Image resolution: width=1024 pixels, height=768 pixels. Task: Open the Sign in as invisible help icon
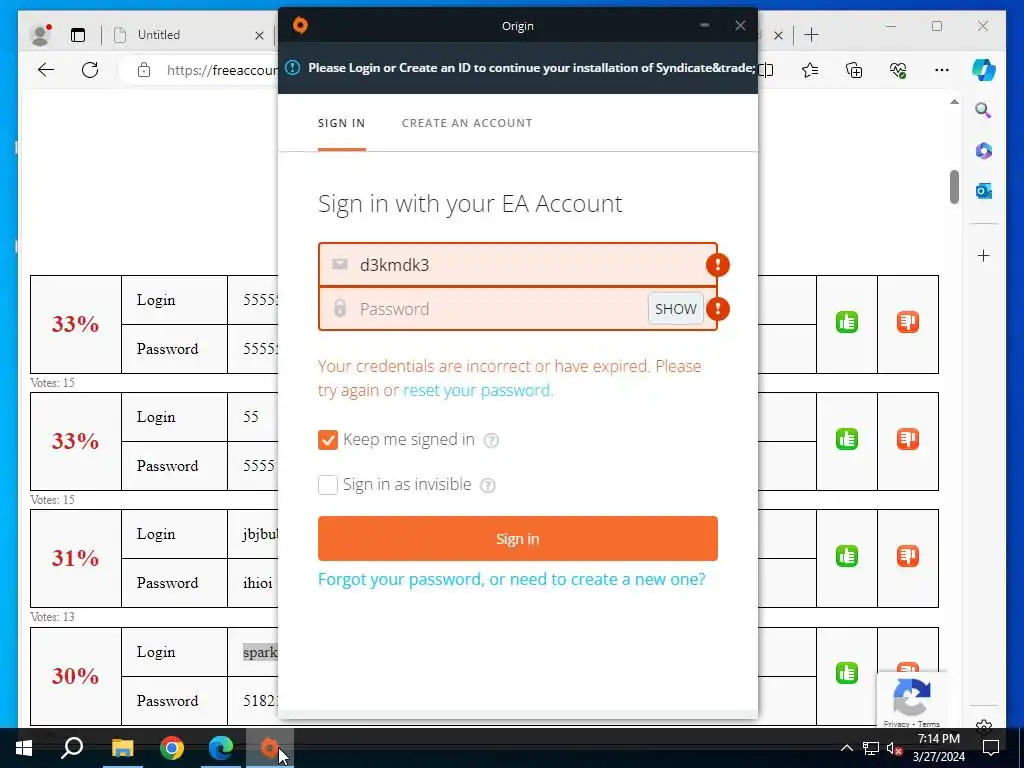(488, 486)
